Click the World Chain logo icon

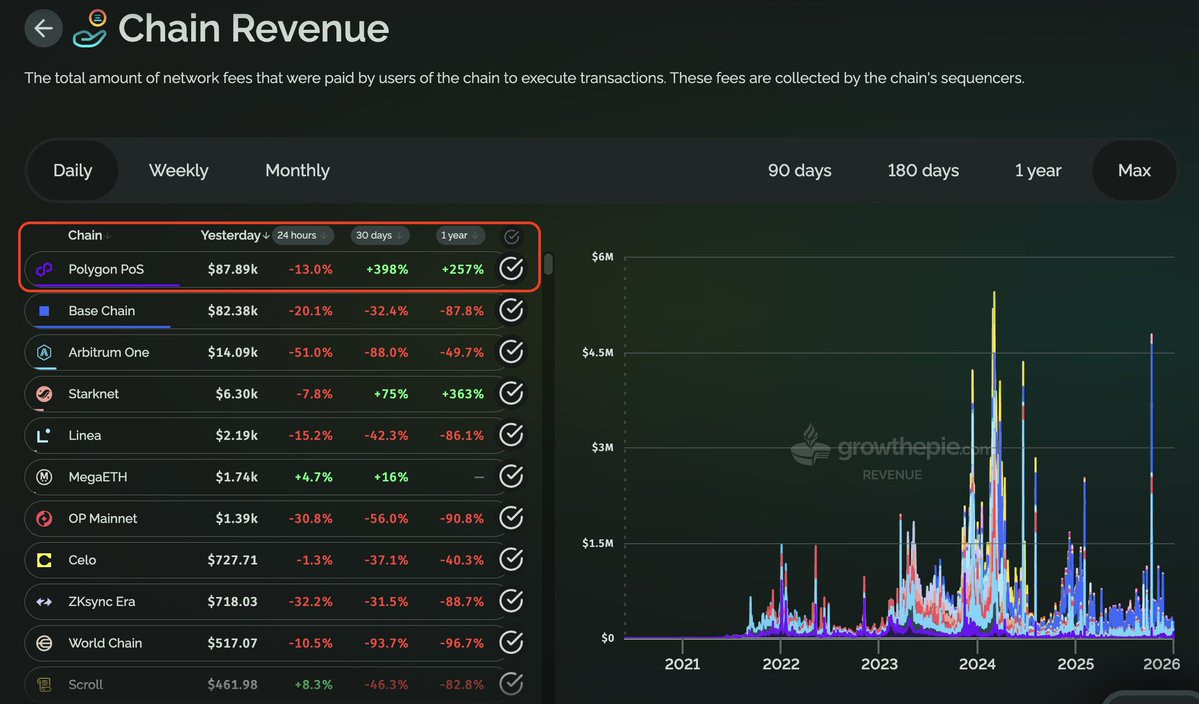pos(44,643)
